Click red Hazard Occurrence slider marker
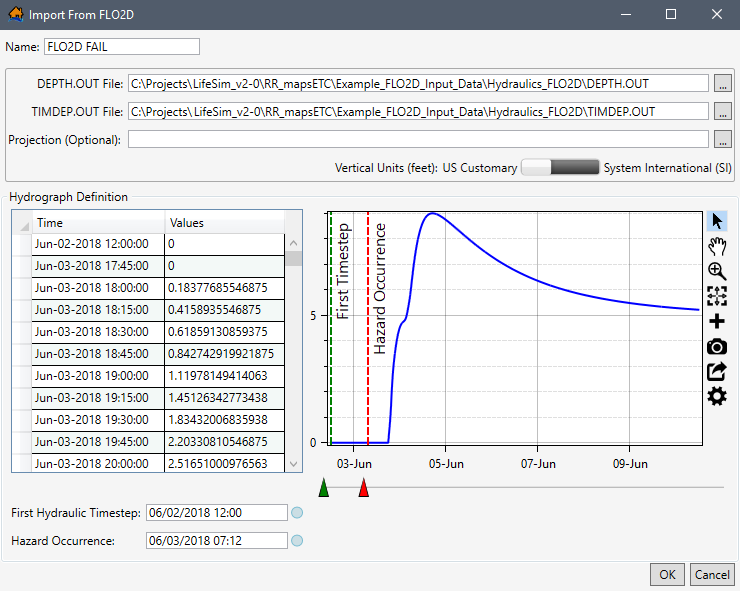The height and width of the screenshot is (591, 740). pyautogui.click(x=363, y=488)
